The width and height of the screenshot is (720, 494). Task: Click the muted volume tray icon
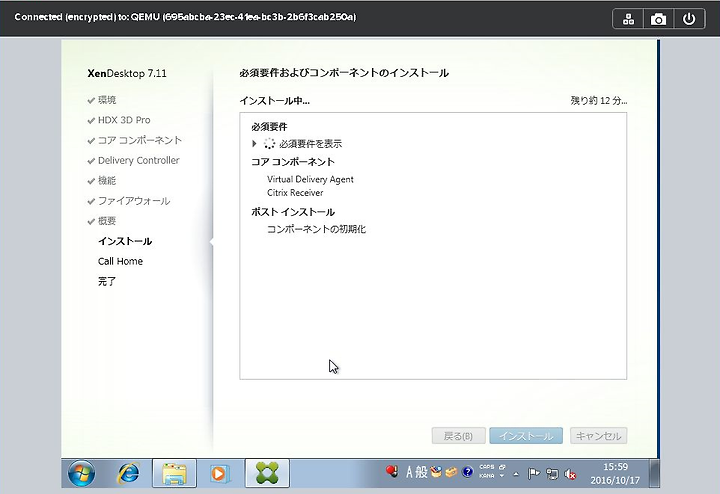coord(570,474)
